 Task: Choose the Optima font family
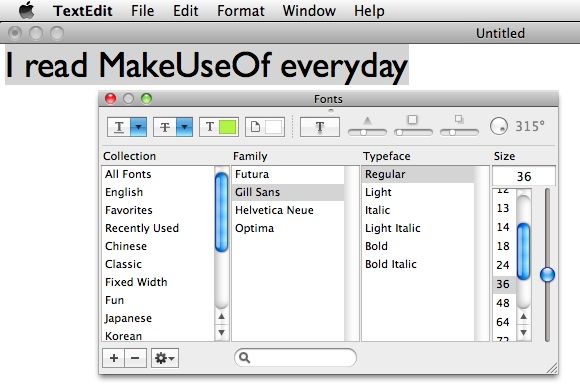[288, 228]
